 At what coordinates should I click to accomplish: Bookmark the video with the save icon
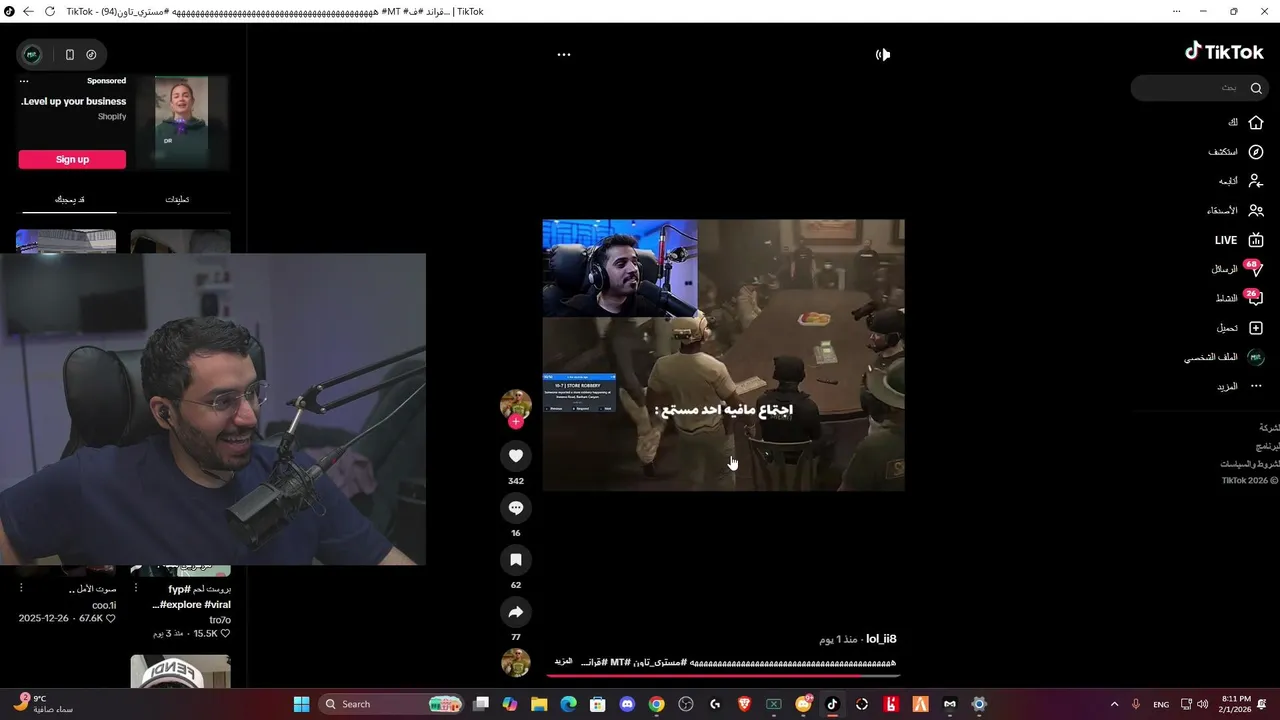pos(516,560)
